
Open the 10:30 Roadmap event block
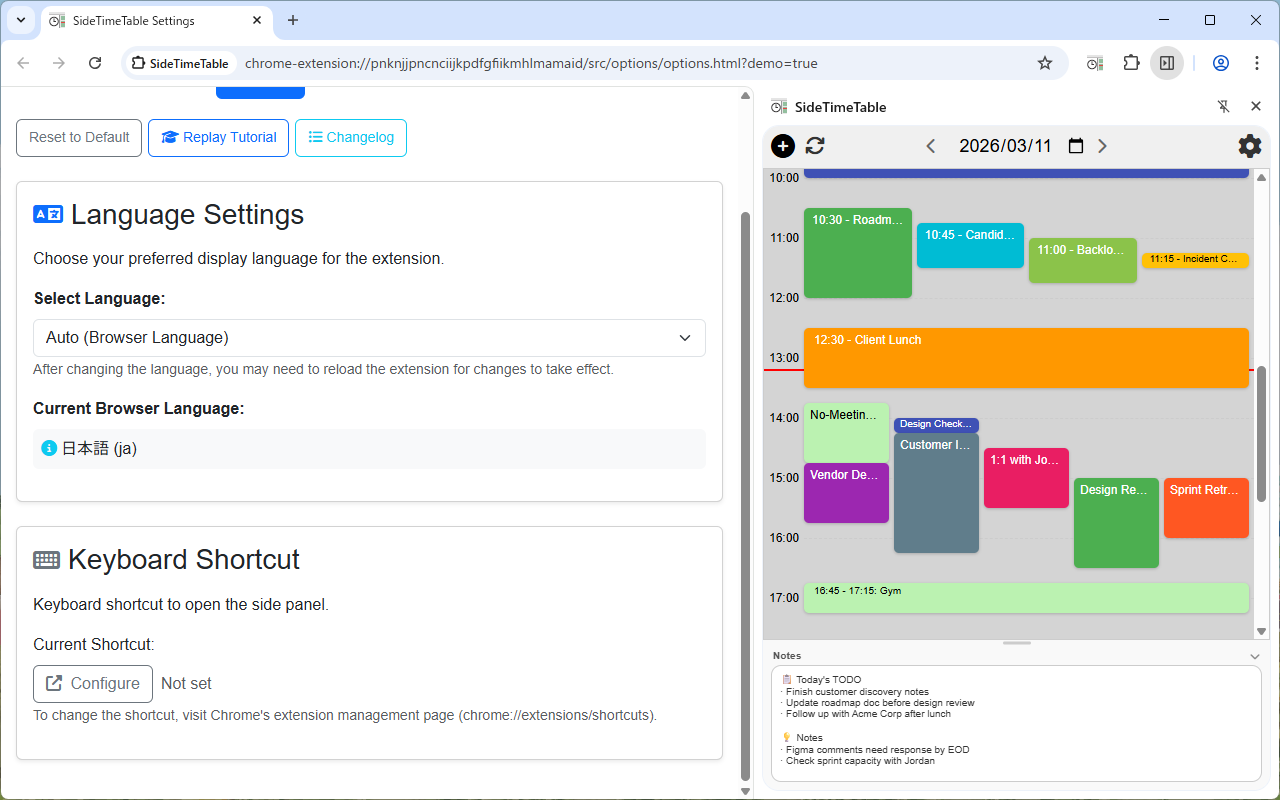(x=858, y=253)
